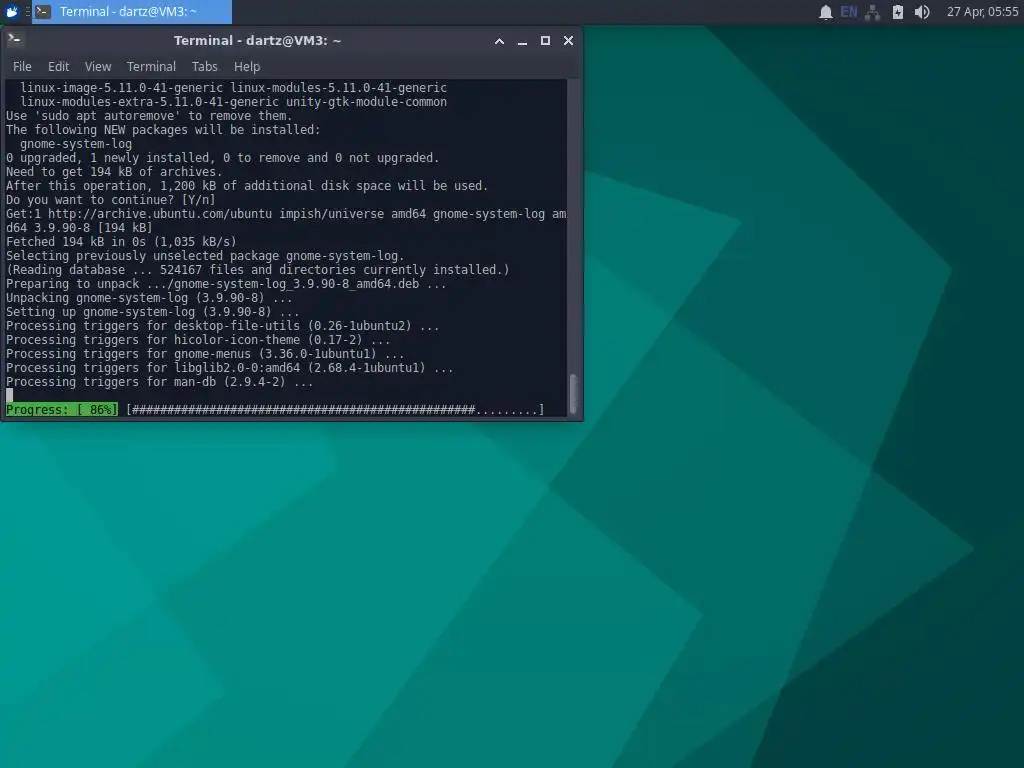Image resolution: width=1024 pixels, height=768 pixels.
Task: Click 'The following NEW packages will be installed:' line
Action: (x=163, y=130)
